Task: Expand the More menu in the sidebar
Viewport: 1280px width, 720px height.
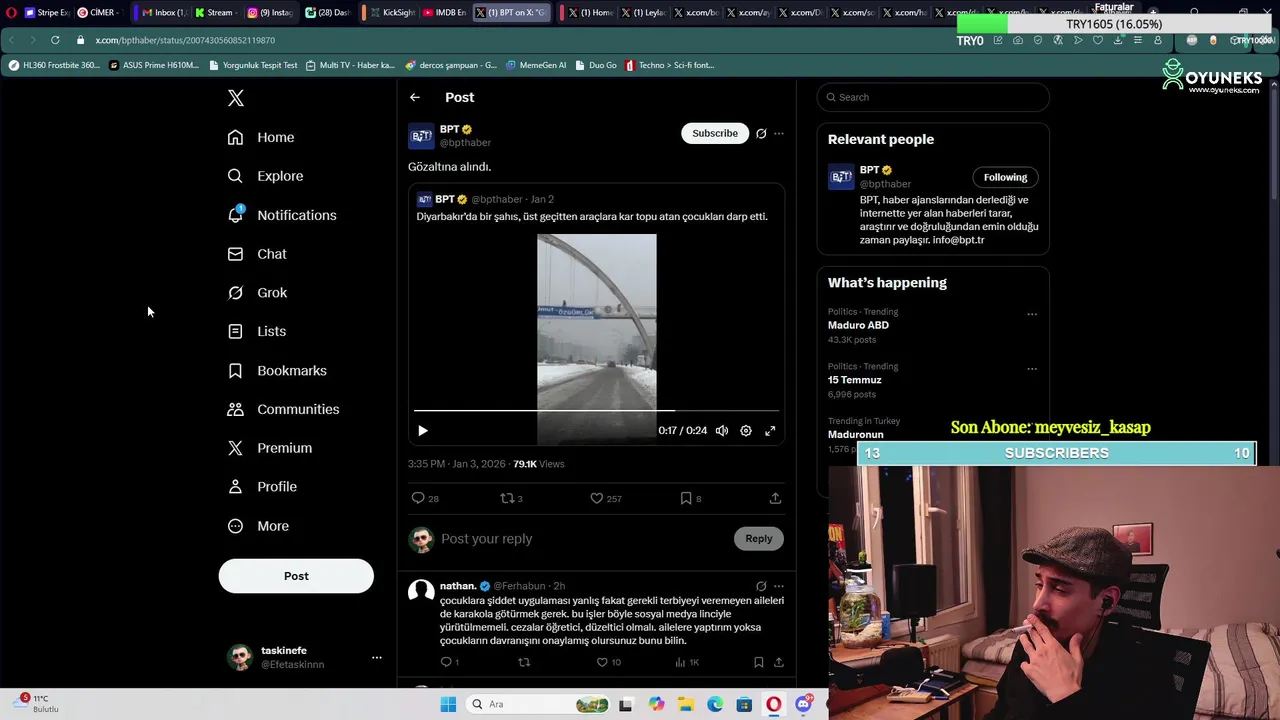Action: coord(258,526)
